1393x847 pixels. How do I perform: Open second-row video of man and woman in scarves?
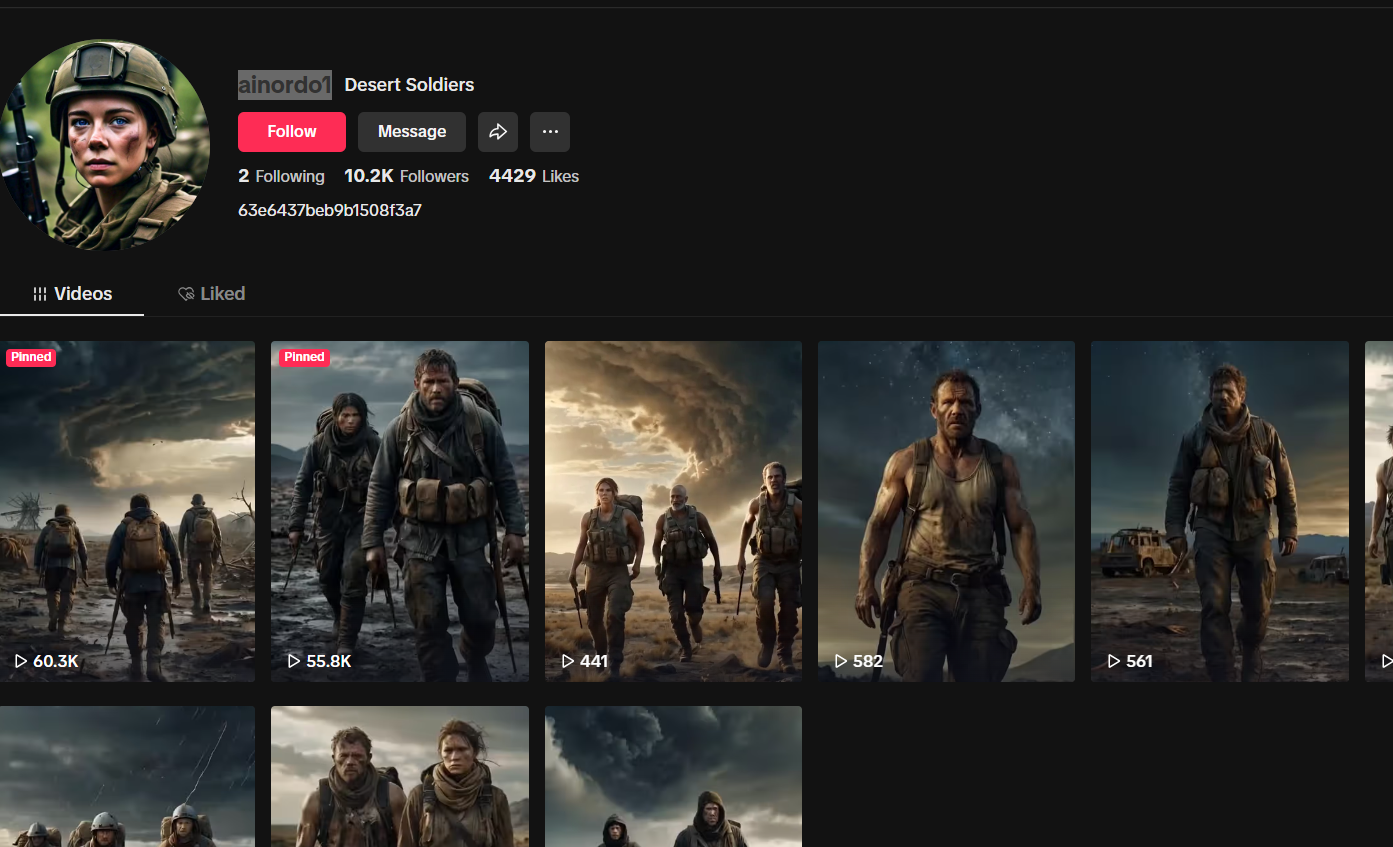(x=400, y=777)
